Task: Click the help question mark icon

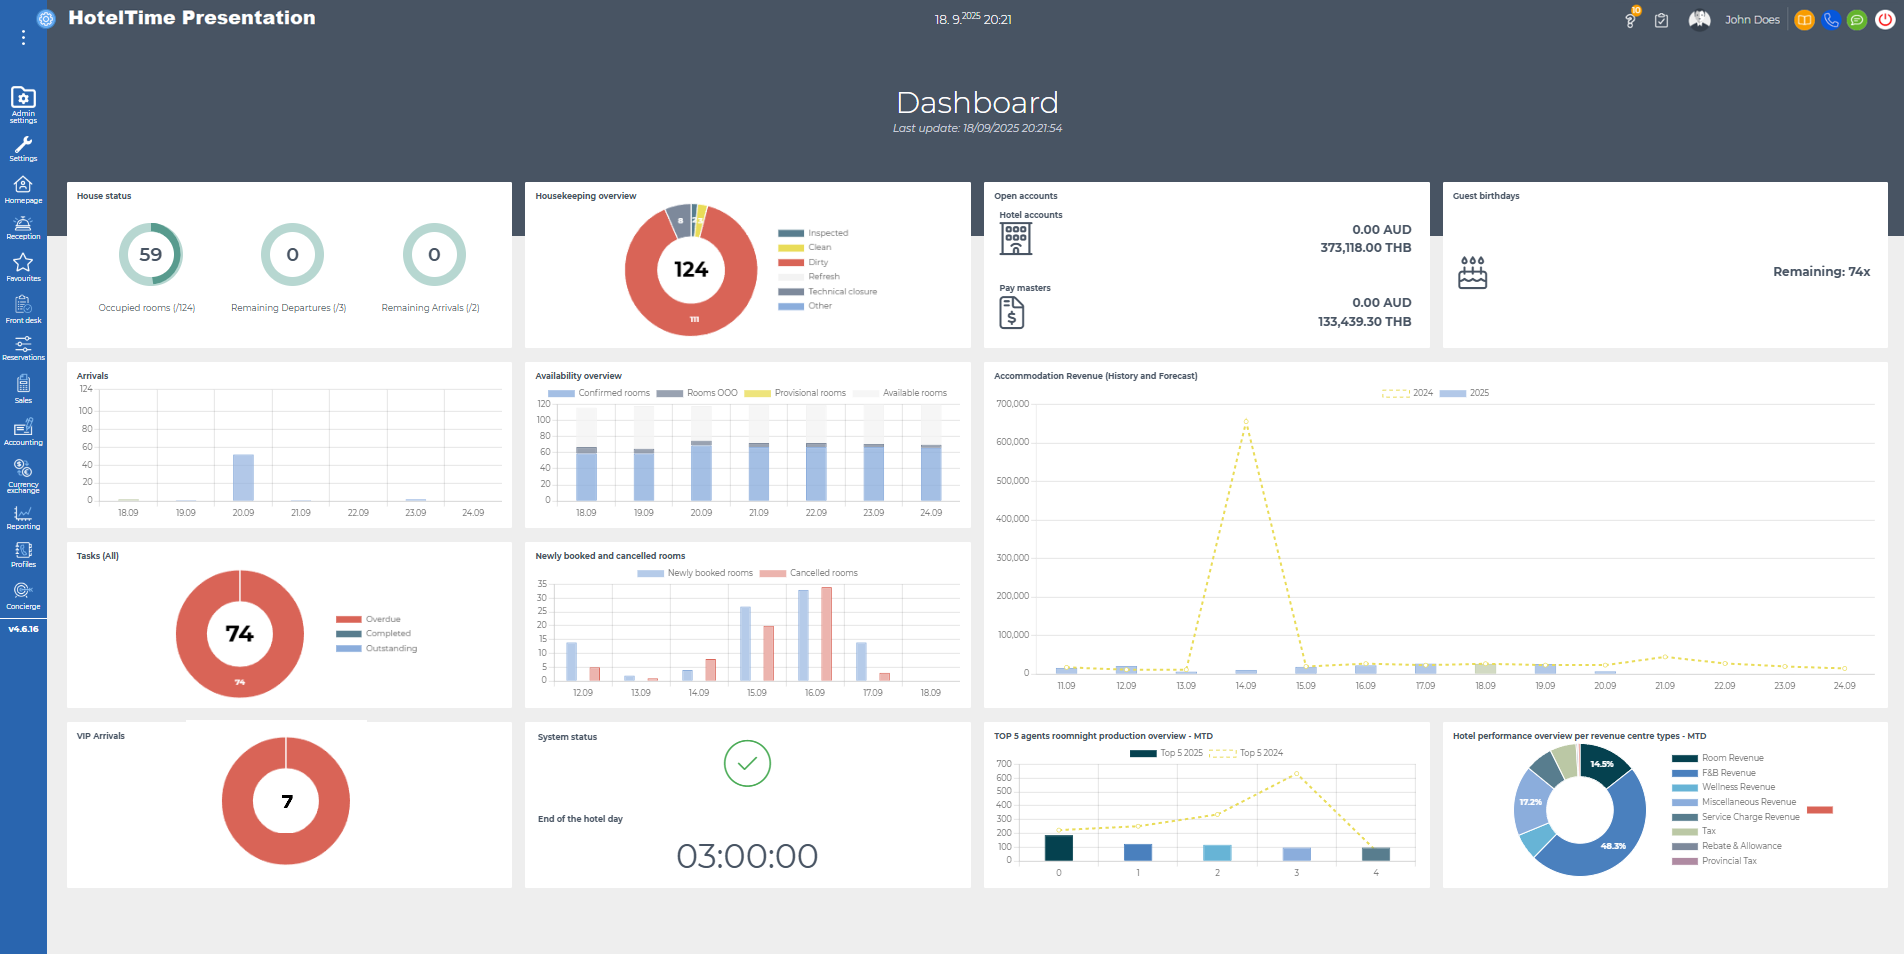Action: point(1631,19)
